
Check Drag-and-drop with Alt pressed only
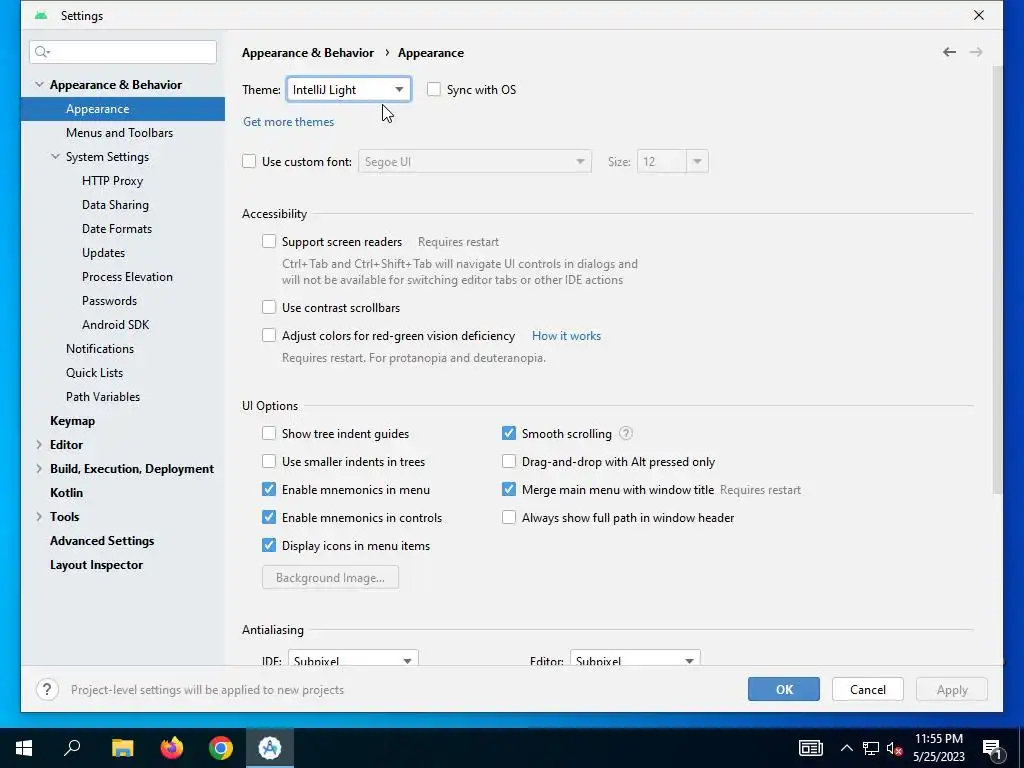click(509, 462)
